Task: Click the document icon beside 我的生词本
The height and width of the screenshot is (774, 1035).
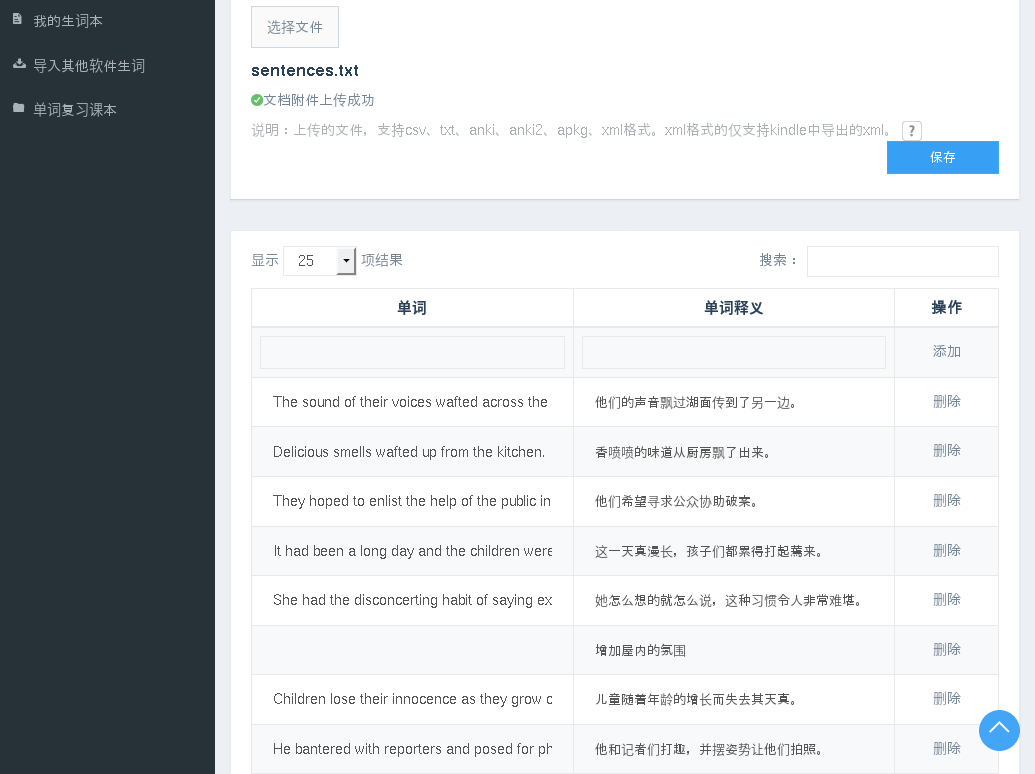Action: pyautogui.click(x=17, y=19)
